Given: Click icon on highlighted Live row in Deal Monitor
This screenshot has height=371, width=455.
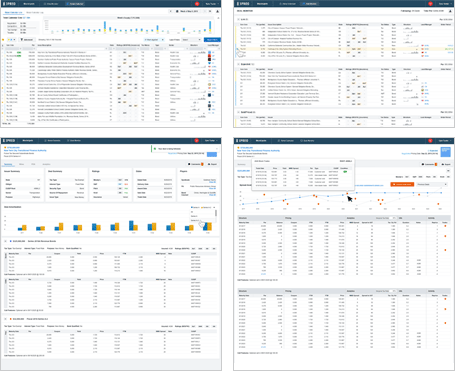Looking at the screenshot, I should tap(238, 49).
